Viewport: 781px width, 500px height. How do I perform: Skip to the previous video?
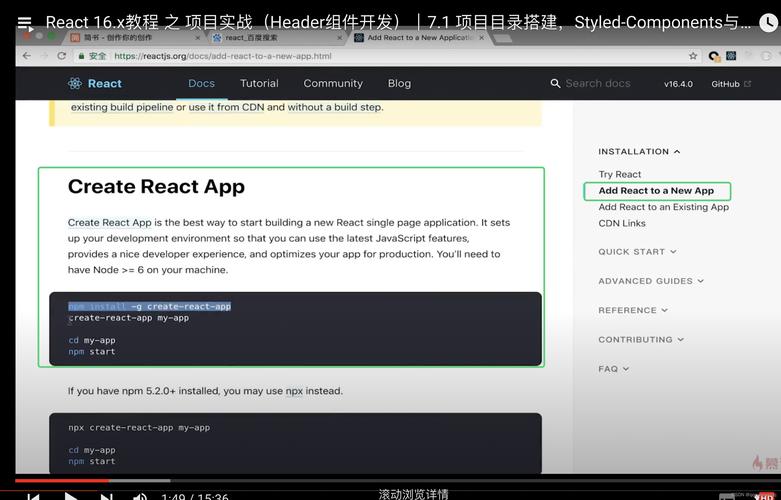click(x=33, y=497)
